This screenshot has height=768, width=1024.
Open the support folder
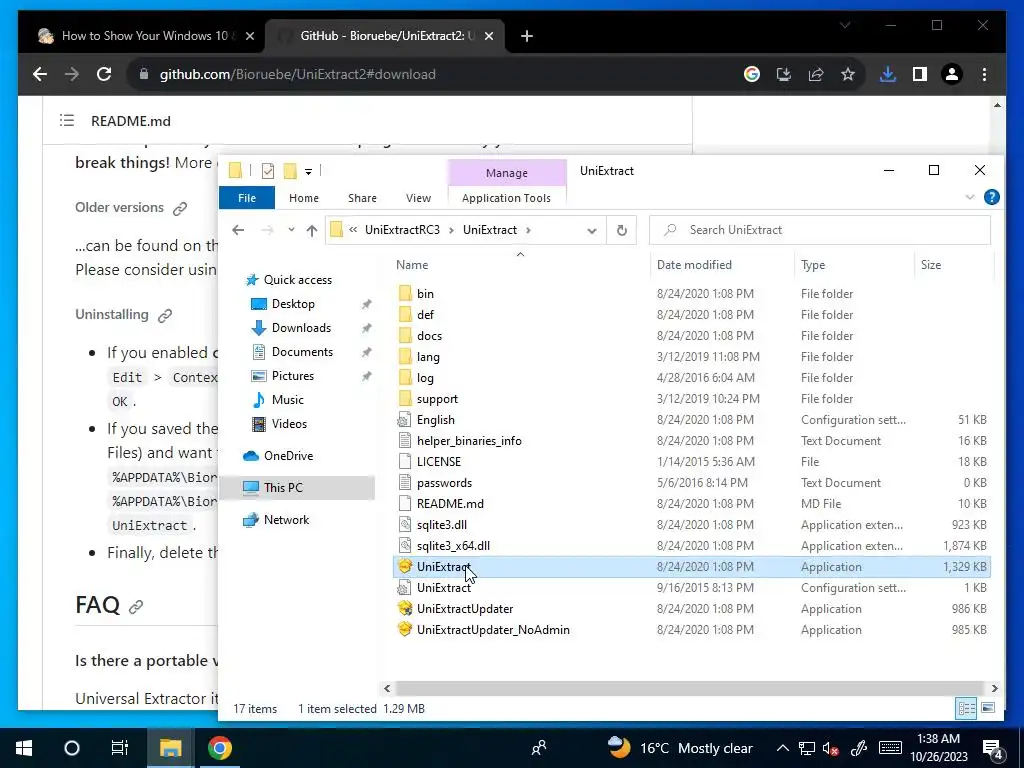click(437, 398)
